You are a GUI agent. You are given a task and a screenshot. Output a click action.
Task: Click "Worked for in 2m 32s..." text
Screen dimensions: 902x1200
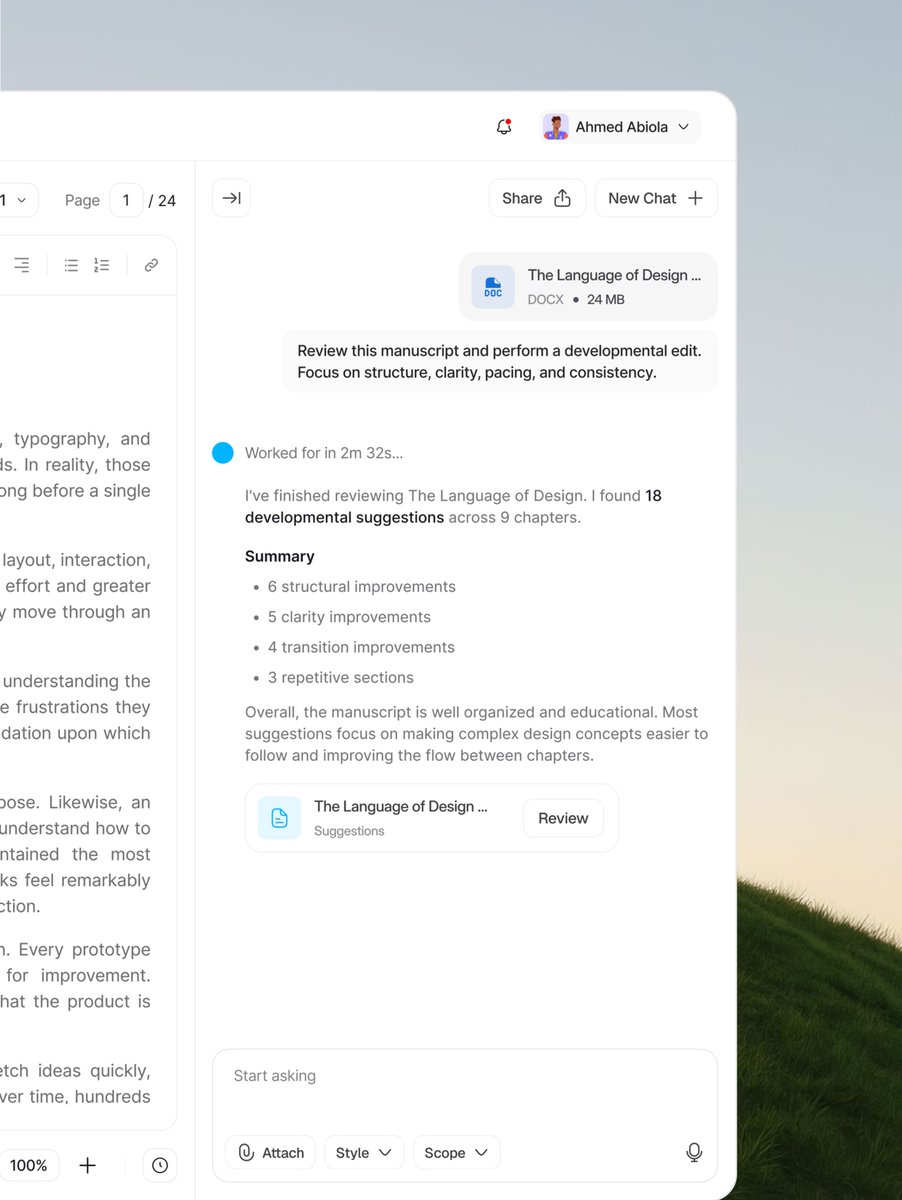point(324,453)
